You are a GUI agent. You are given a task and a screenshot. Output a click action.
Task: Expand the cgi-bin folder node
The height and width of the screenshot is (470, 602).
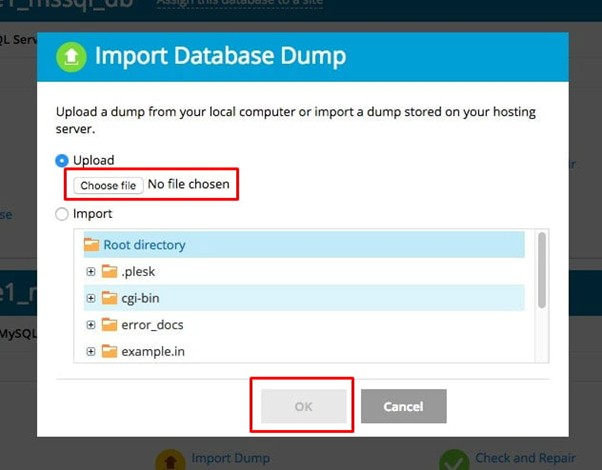pyautogui.click(x=91, y=298)
